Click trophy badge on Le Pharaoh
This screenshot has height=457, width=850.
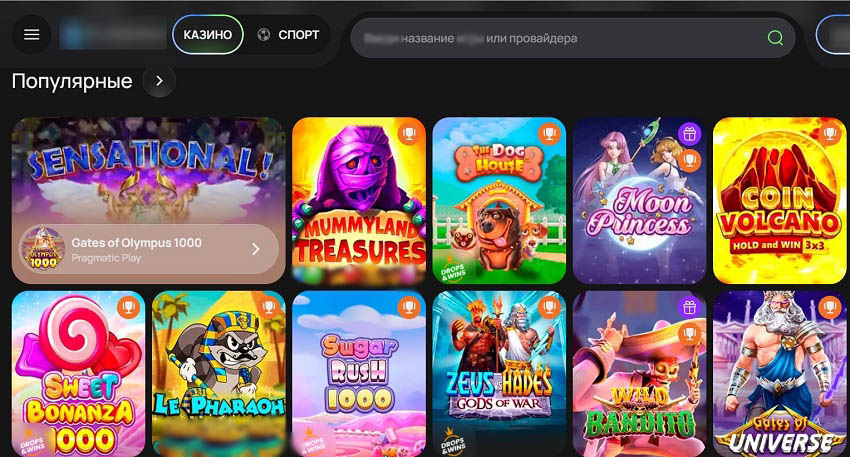click(x=268, y=307)
